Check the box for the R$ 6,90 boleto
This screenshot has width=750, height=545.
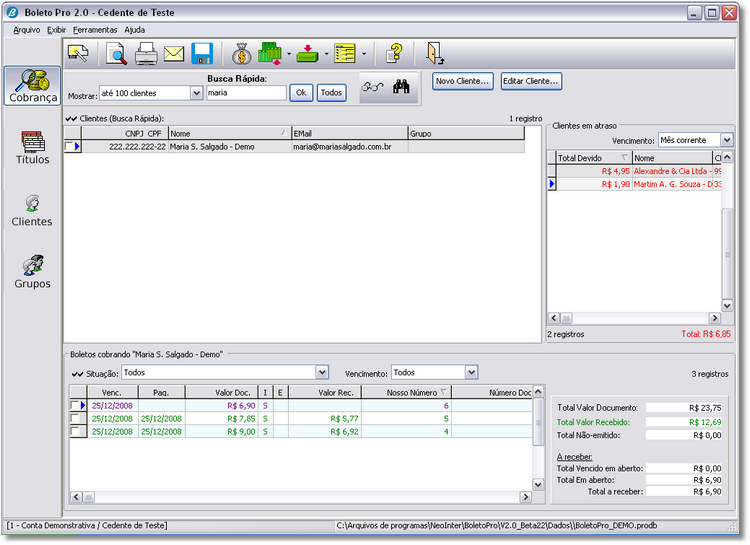pyautogui.click(x=75, y=405)
